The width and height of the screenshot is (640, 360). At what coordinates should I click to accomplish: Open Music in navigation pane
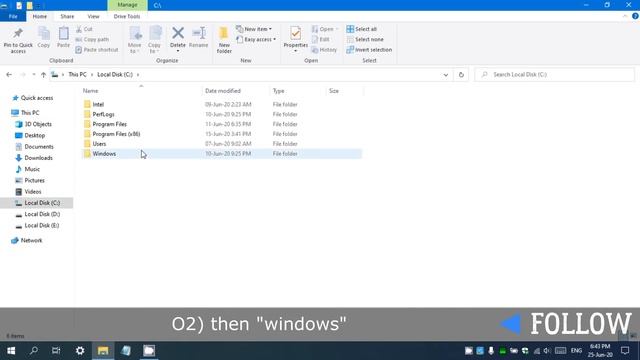32,169
